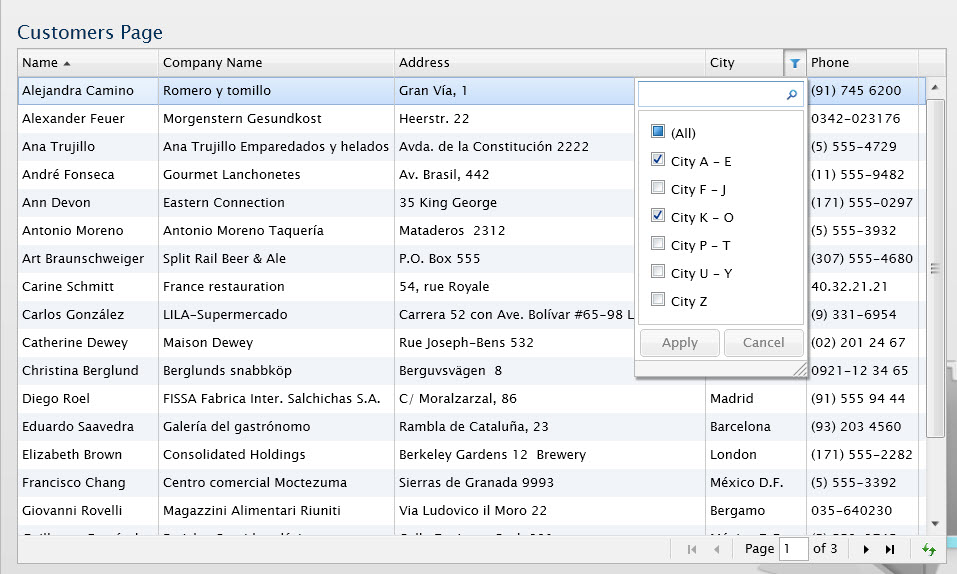957x574 pixels.
Task: Go to the previous page icon
Action: 716,549
